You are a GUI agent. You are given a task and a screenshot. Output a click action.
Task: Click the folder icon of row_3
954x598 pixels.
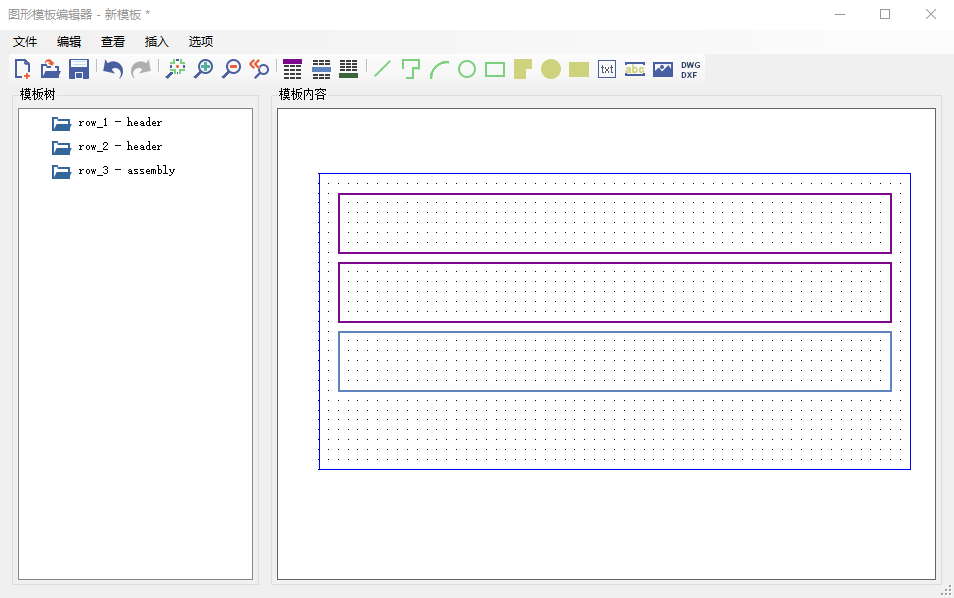(61, 172)
